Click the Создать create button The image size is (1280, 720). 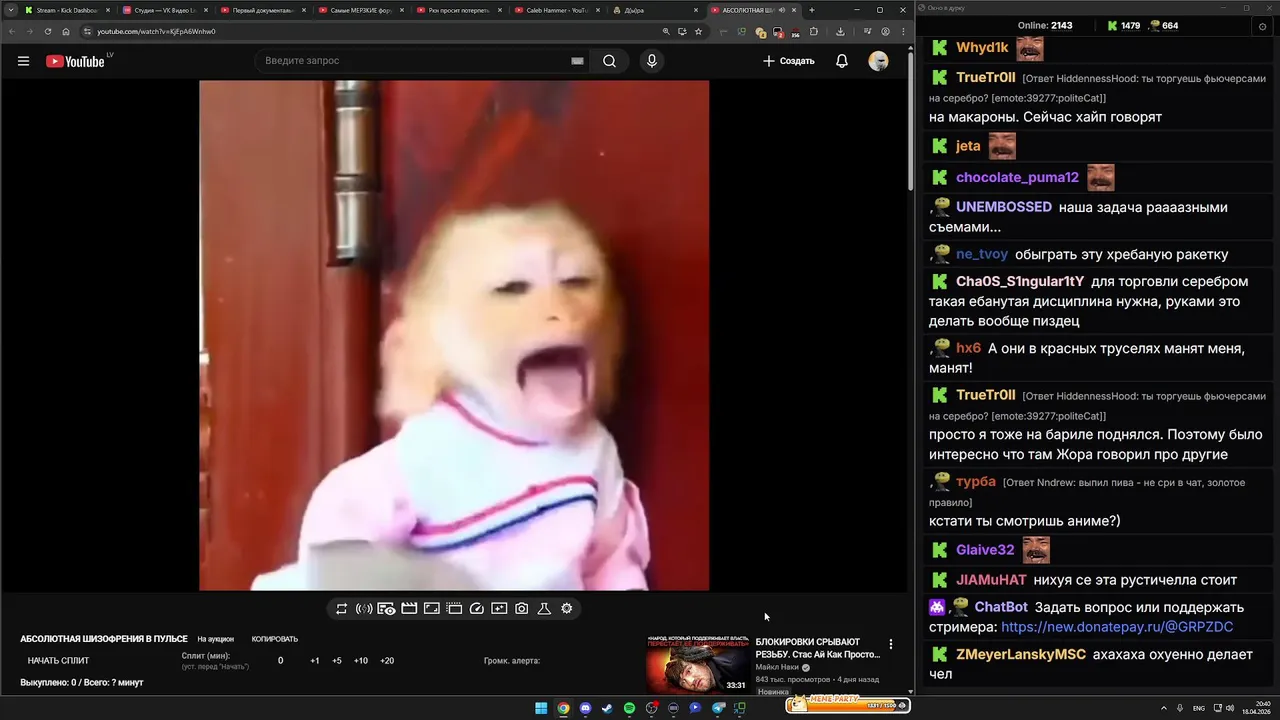pos(788,61)
